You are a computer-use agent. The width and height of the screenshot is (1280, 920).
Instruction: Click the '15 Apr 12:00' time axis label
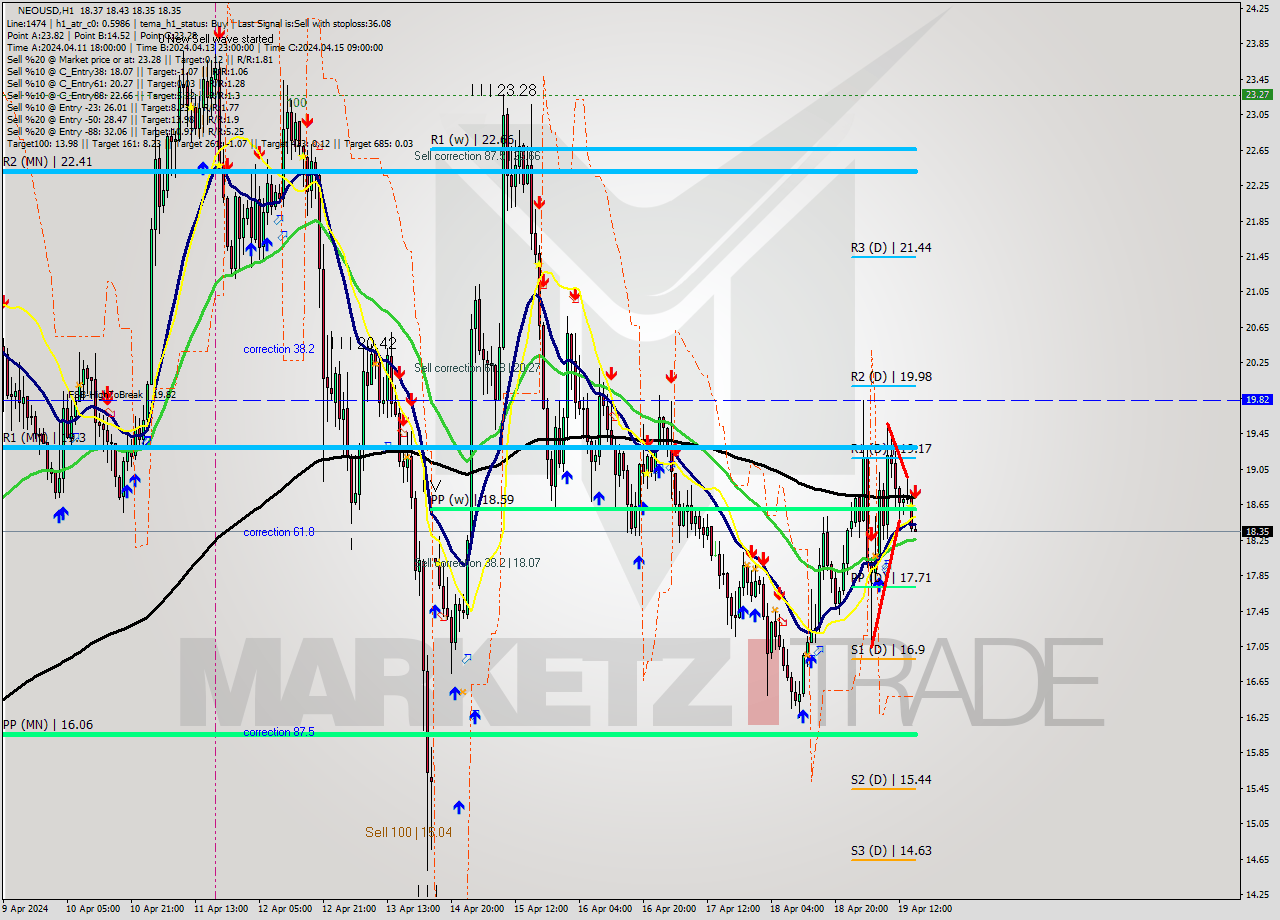(543, 909)
